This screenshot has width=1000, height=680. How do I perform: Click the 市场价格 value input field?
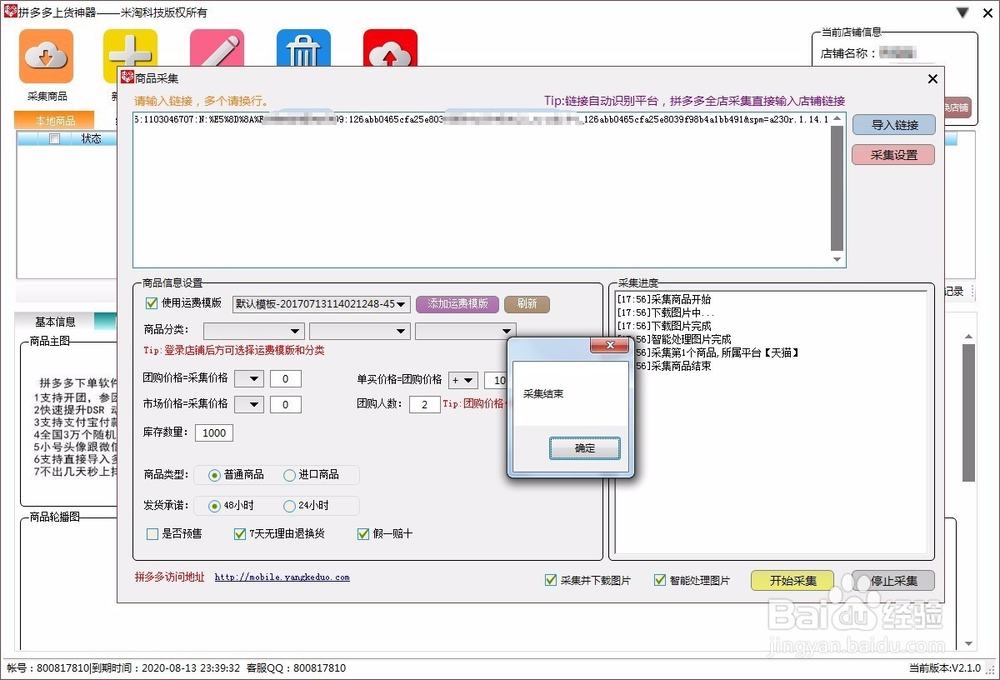(286, 404)
